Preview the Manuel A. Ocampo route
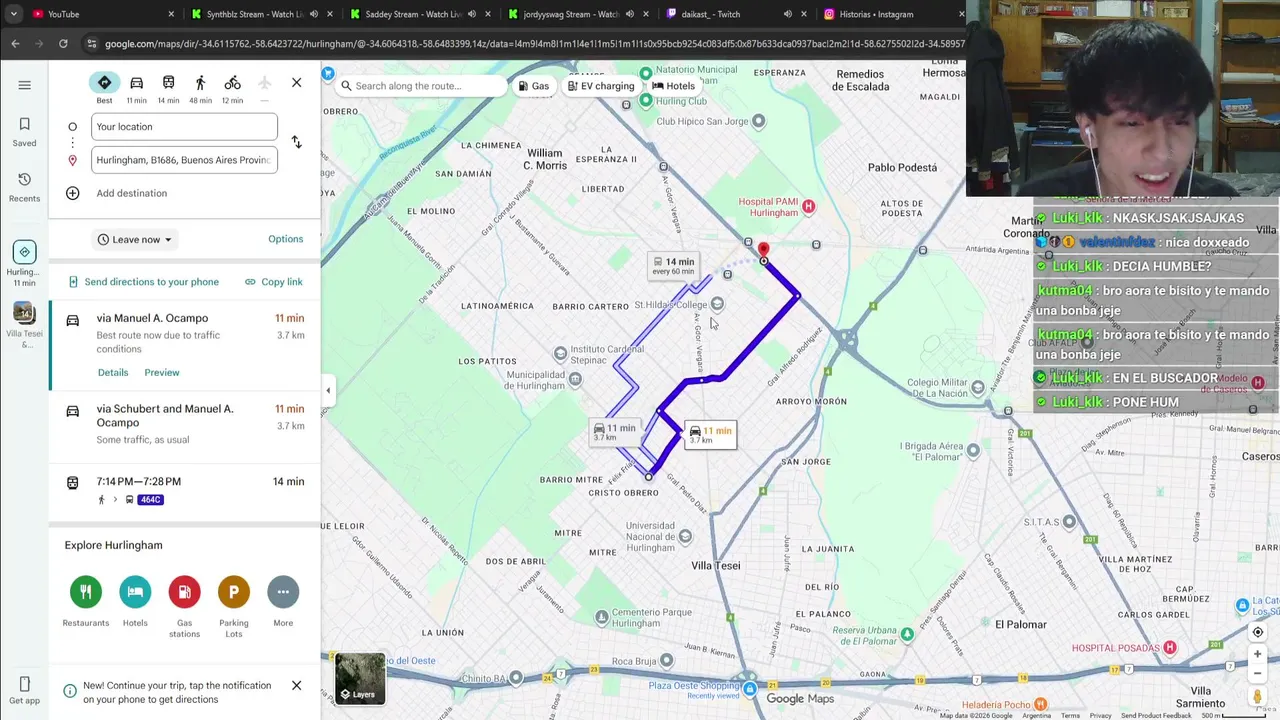The image size is (1280, 720). click(x=162, y=372)
